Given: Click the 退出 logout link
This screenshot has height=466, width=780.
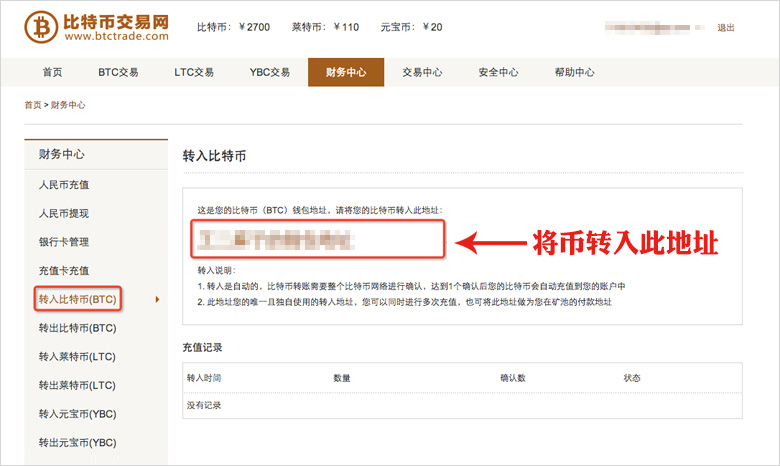Looking at the screenshot, I should [x=725, y=28].
